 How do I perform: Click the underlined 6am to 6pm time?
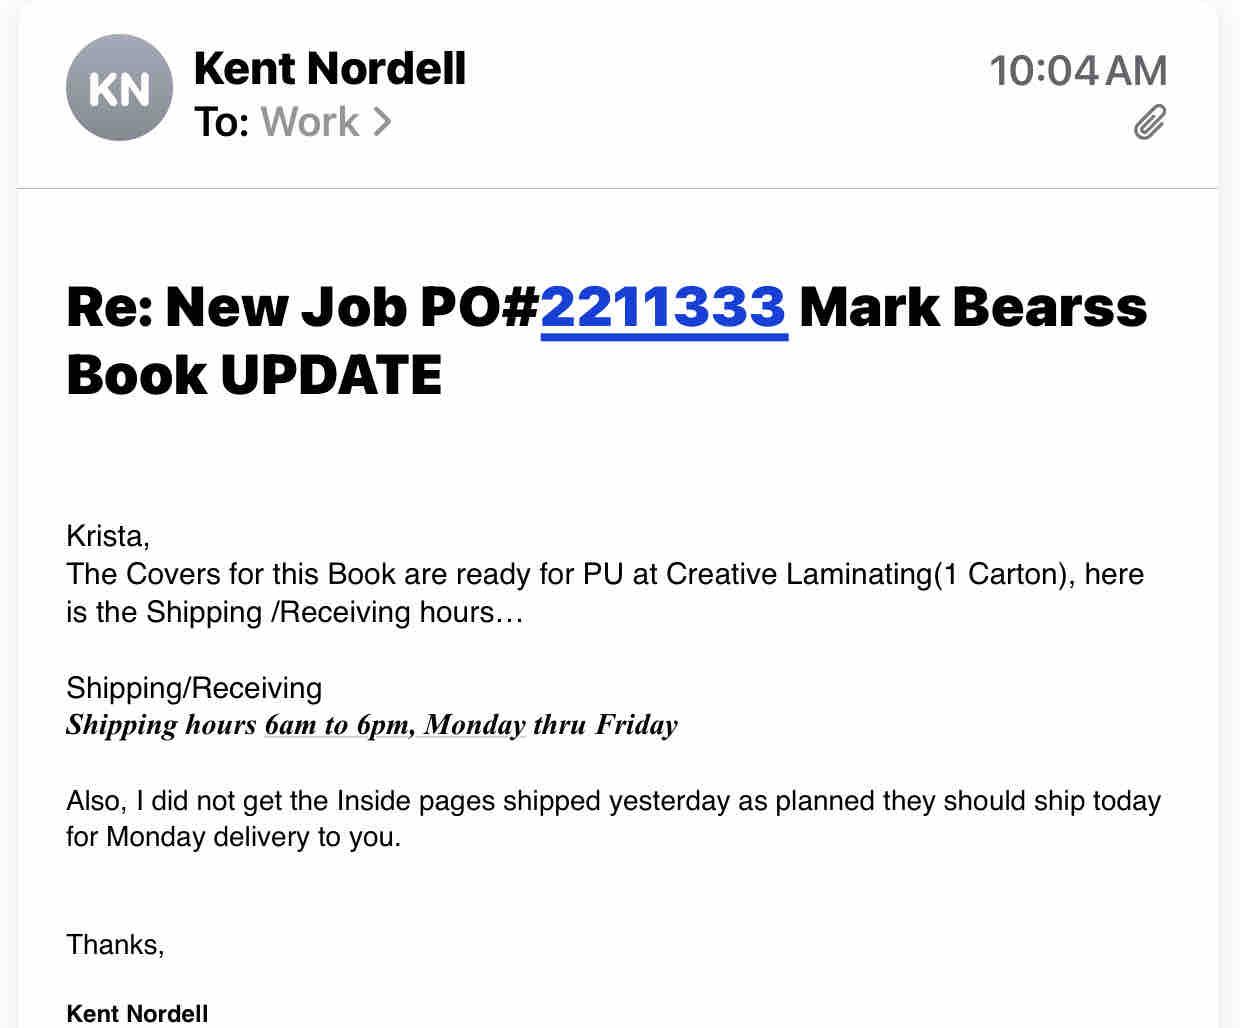(337, 724)
